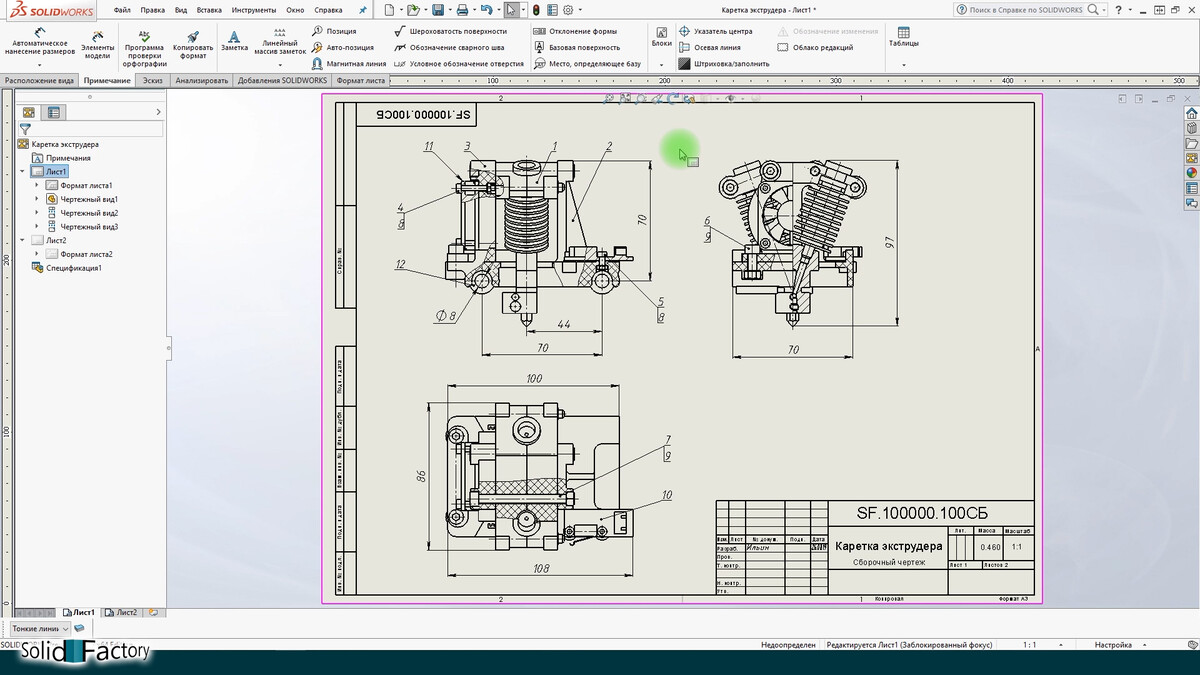Pin the menu bar with pushpin
The image size is (1200, 675).
362,9
